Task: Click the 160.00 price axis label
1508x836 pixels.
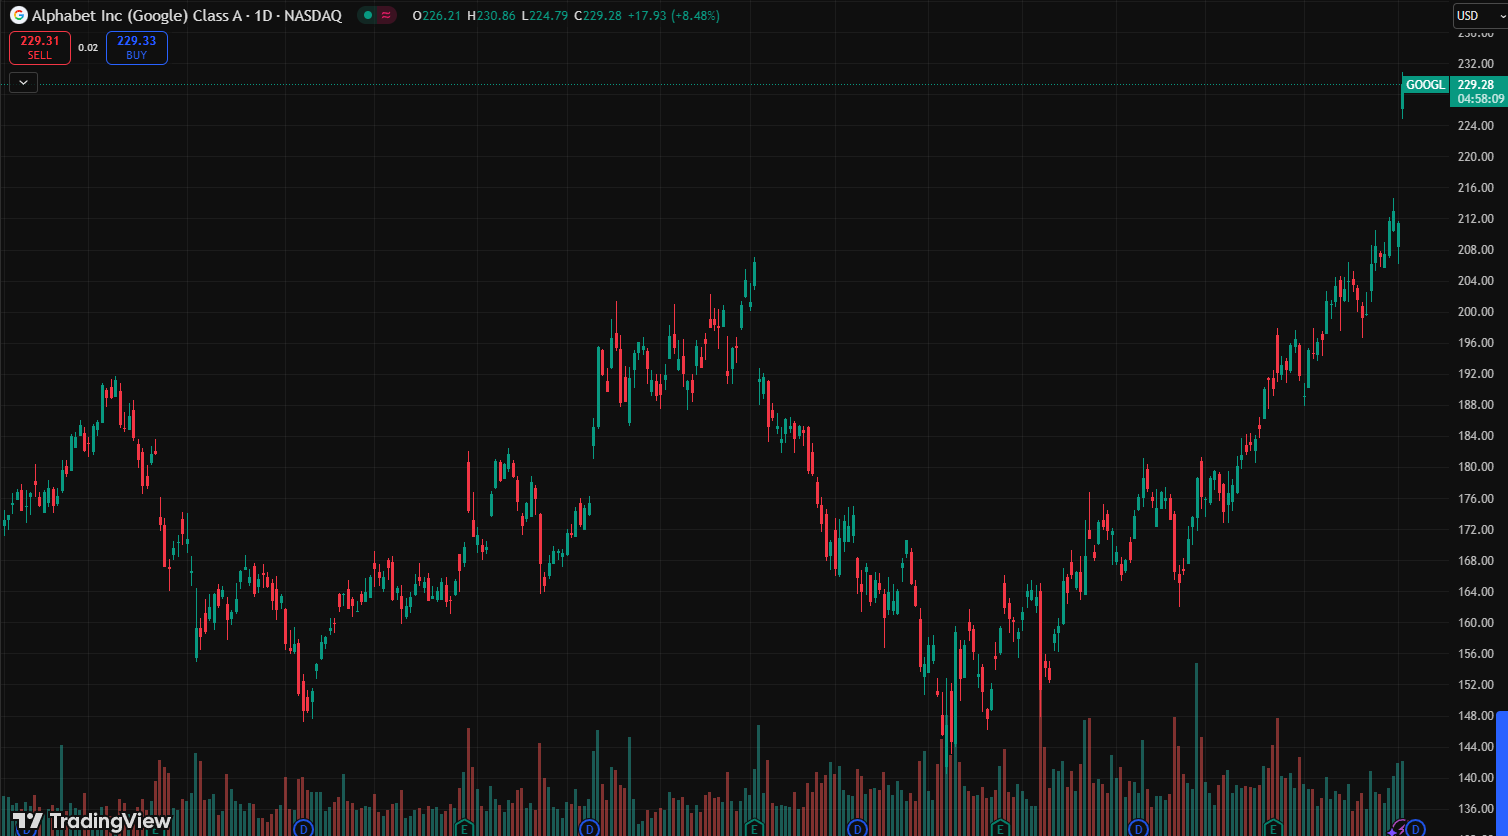Action: [x=1475, y=623]
